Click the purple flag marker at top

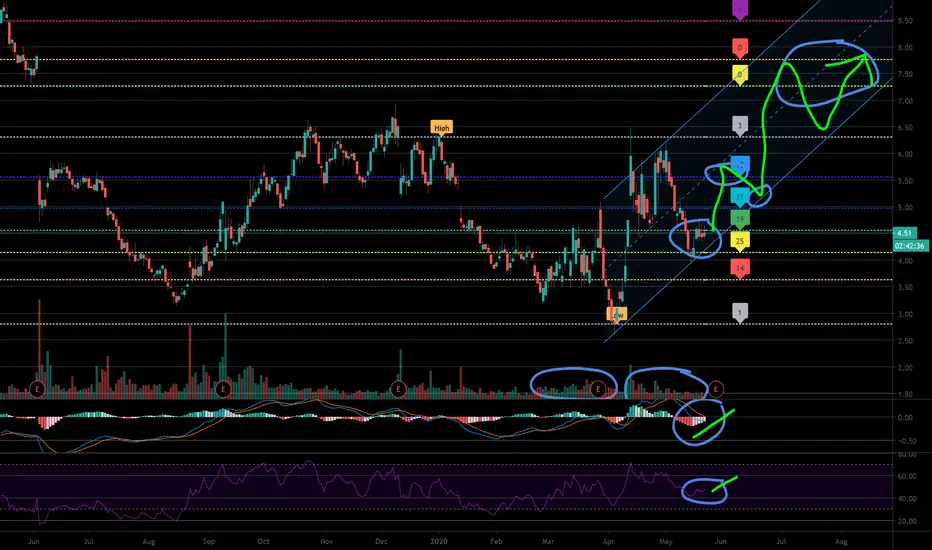pyautogui.click(x=739, y=10)
